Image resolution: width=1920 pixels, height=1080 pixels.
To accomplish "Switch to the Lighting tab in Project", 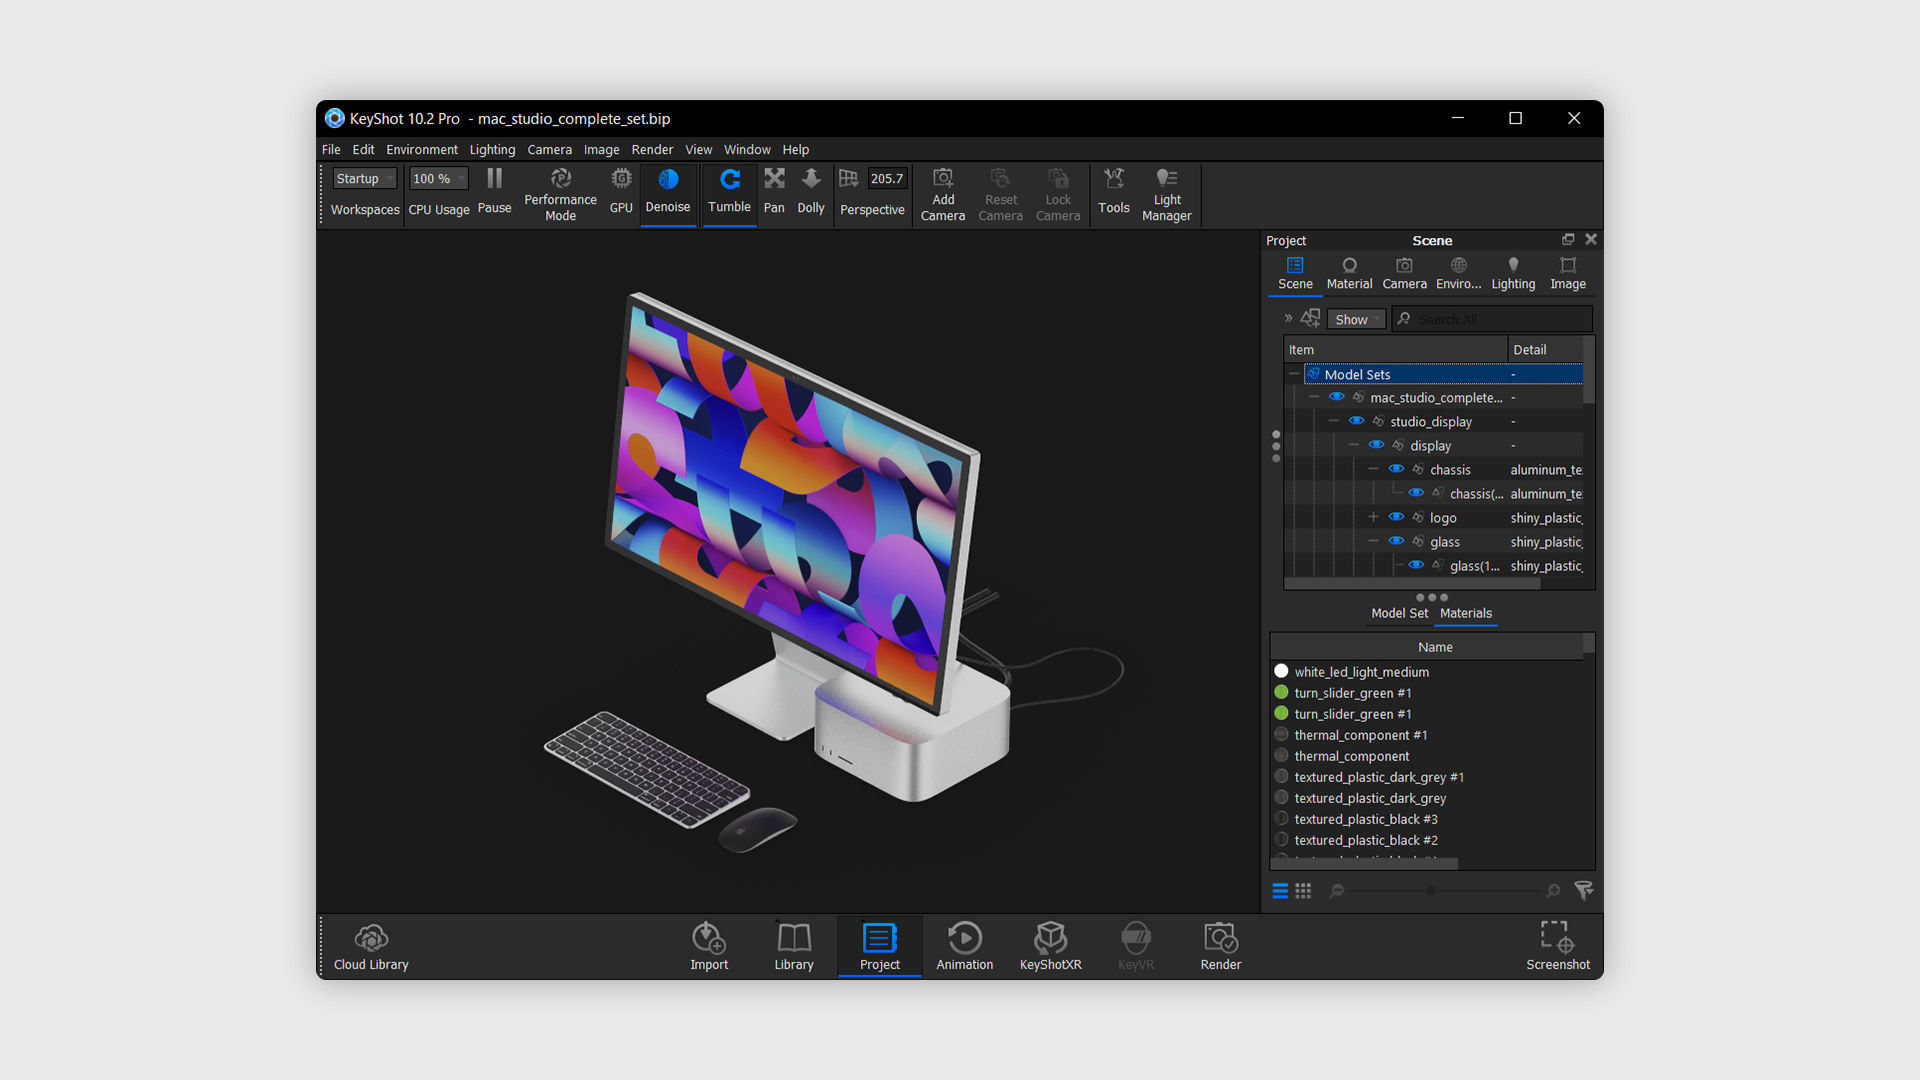I will click(1513, 274).
